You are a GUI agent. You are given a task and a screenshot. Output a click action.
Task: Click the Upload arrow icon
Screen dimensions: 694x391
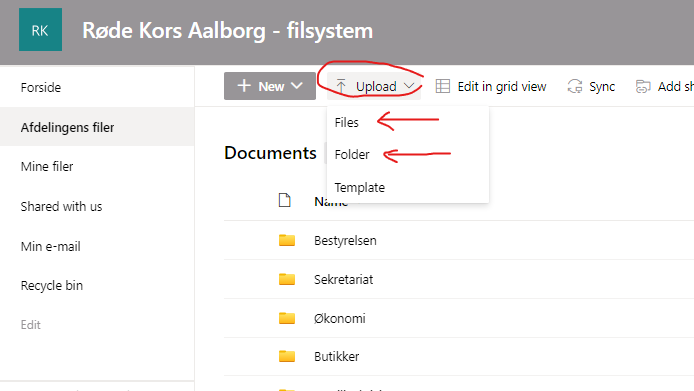341,86
